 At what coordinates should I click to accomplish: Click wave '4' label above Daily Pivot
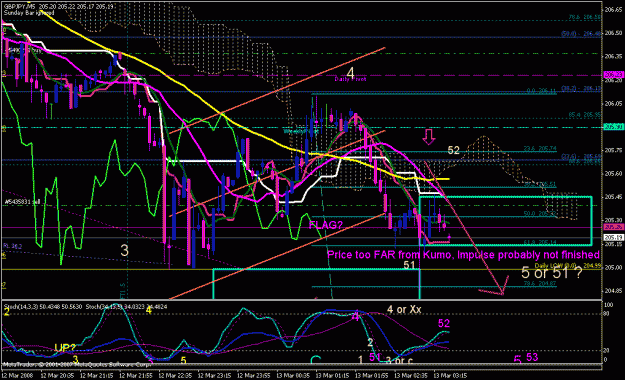[x=350, y=73]
